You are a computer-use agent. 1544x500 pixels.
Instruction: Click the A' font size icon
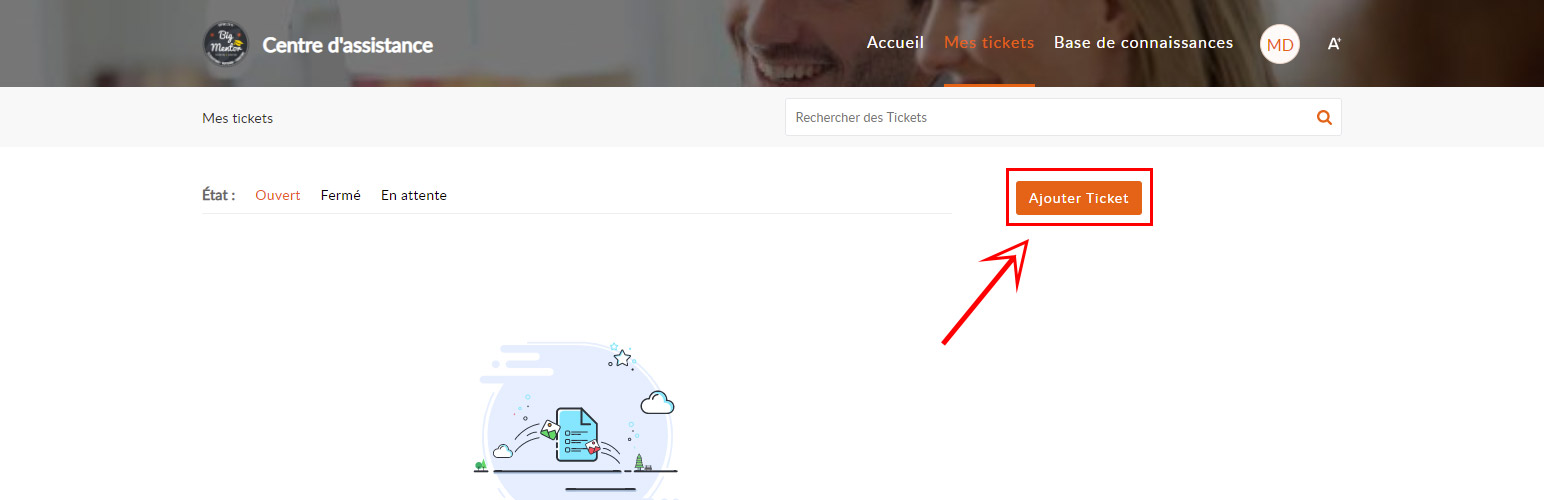click(1334, 44)
